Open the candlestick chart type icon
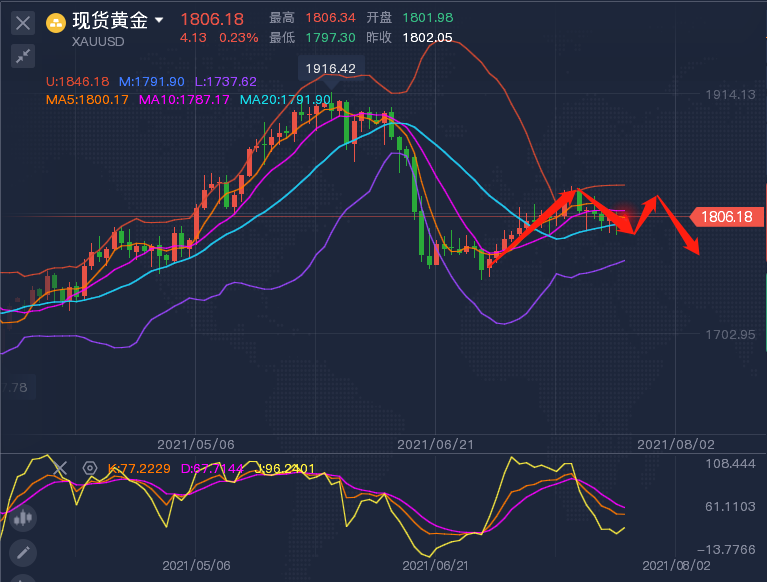This screenshot has height=582, width=767. click(x=22, y=518)
